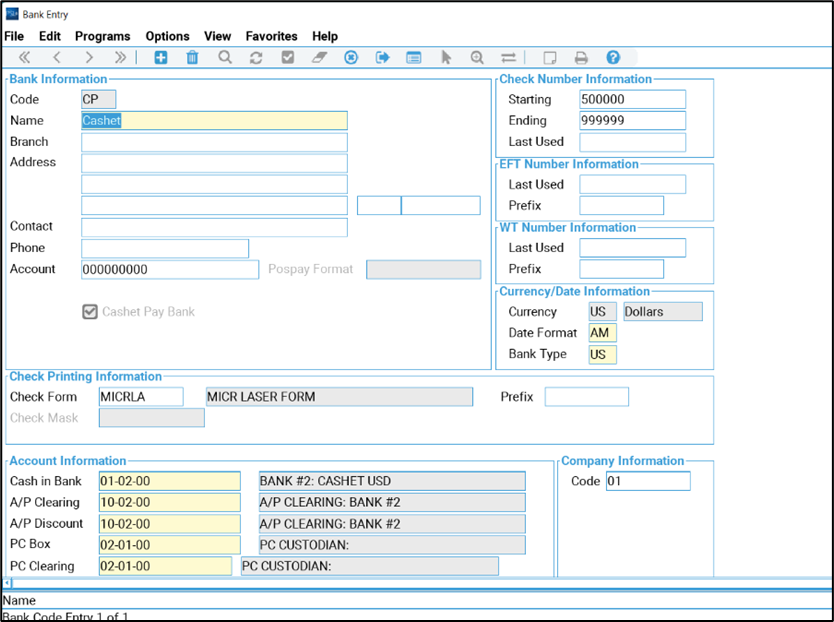Open the Favorites menu
This screenshot has height=622, width=834.
[x=271, y=36]
